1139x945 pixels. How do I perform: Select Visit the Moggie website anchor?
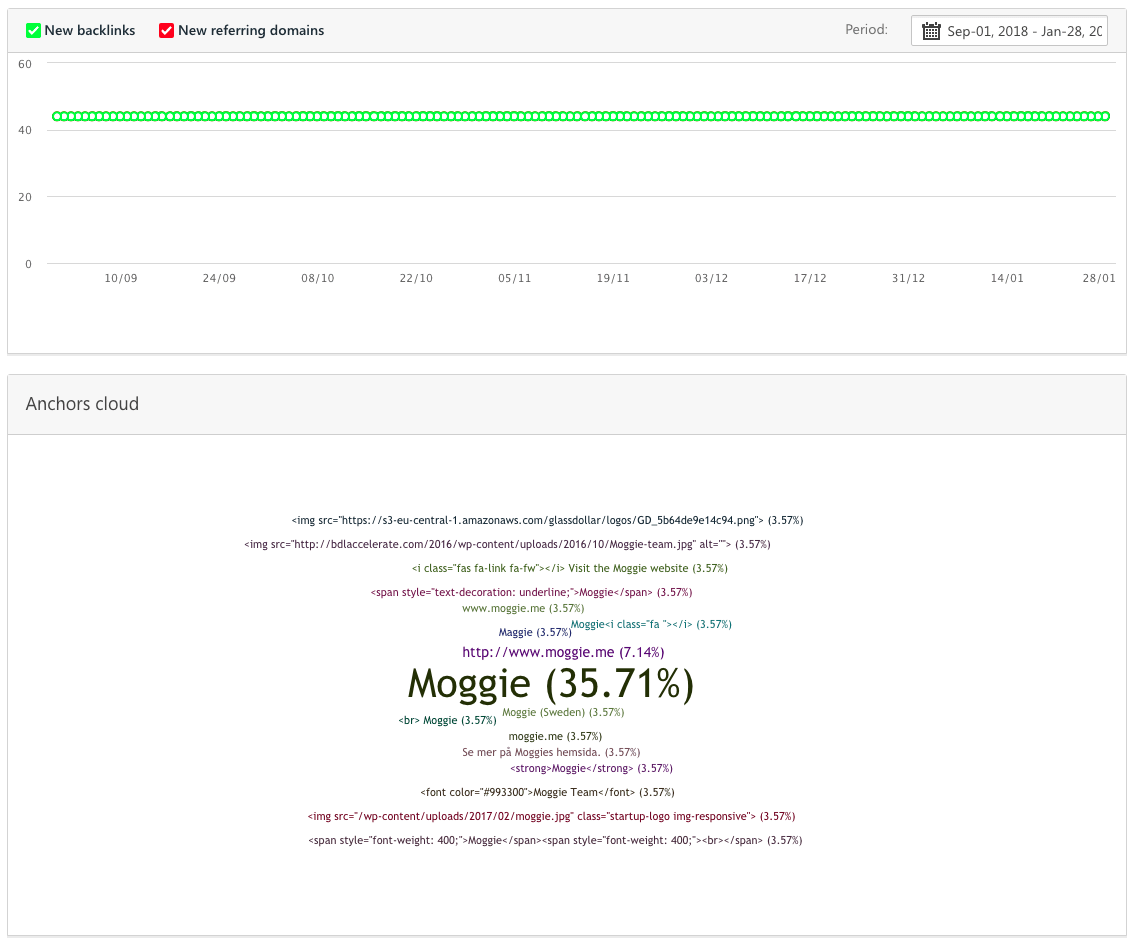tap(570, 569)
